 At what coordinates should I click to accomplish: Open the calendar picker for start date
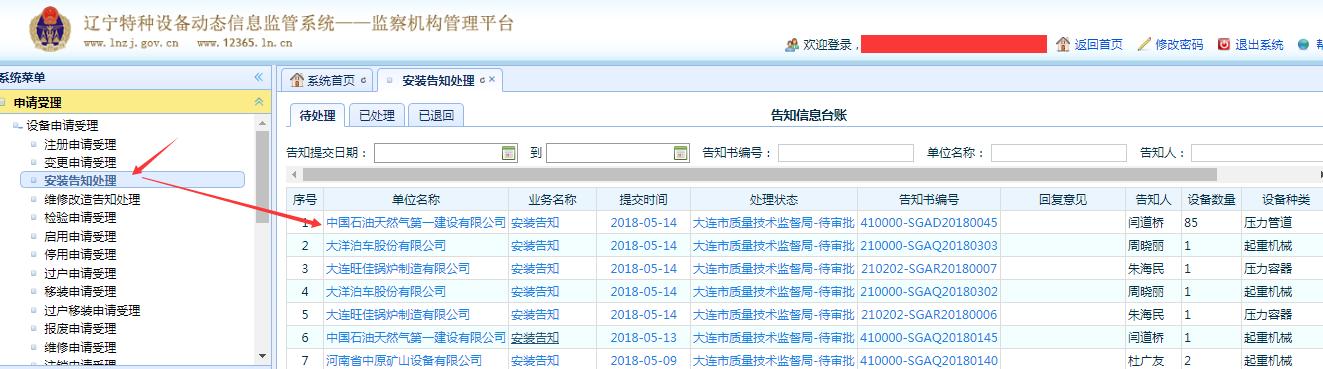(x=508, y=153)
